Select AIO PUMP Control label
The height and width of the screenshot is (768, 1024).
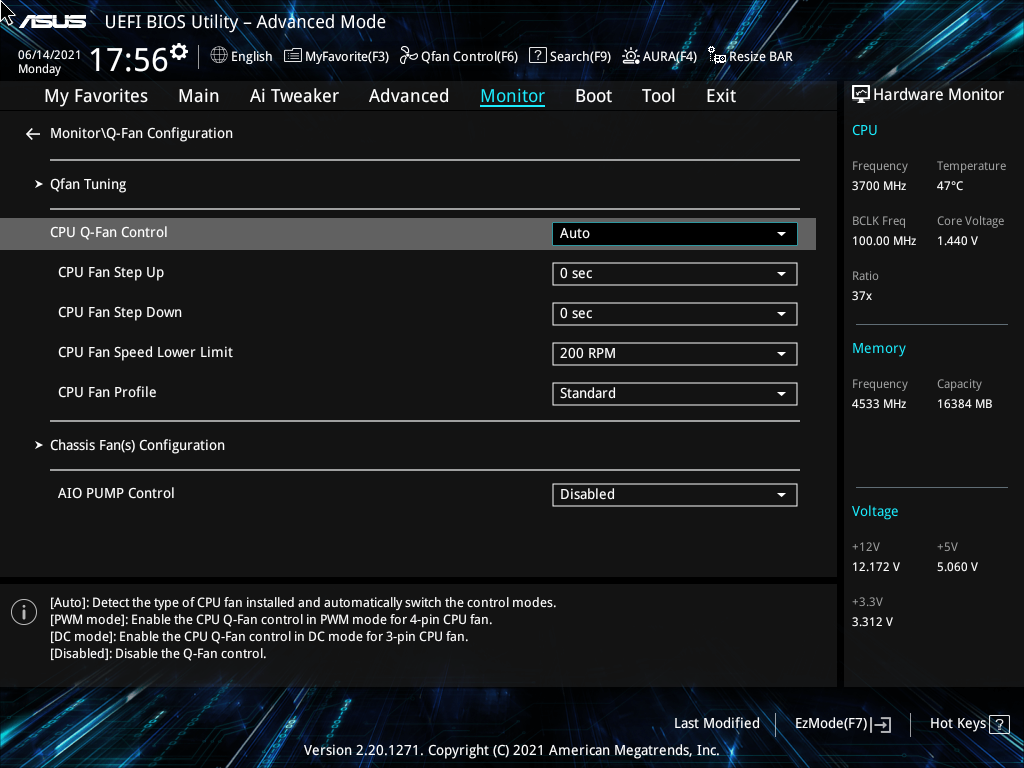click(116, 494)
